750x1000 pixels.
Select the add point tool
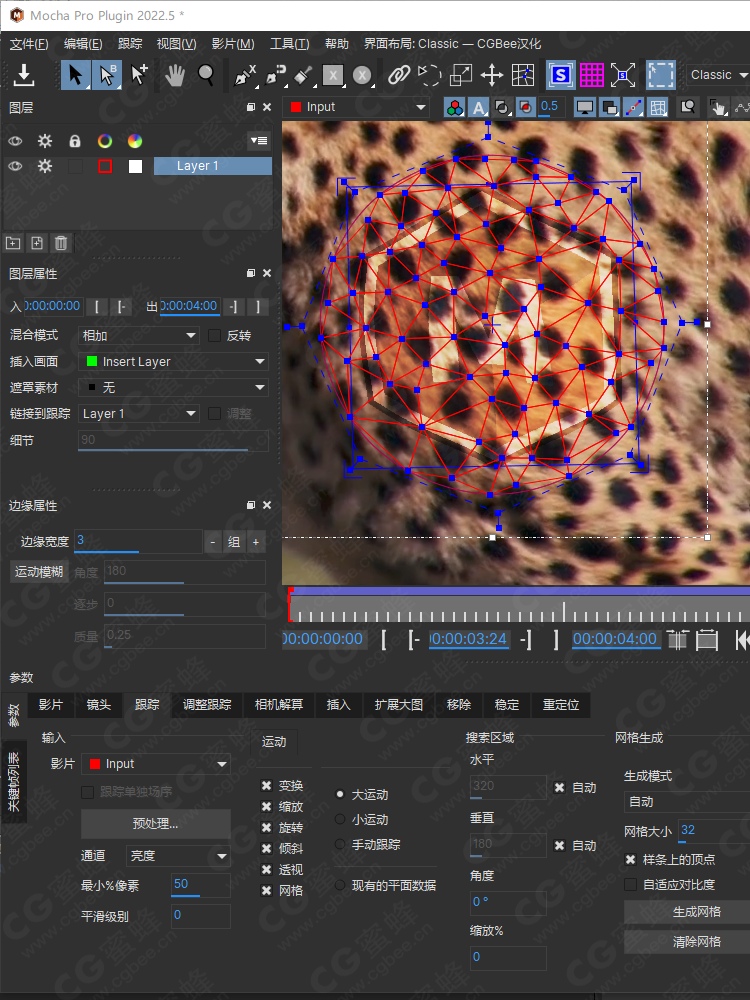[138, 75]
